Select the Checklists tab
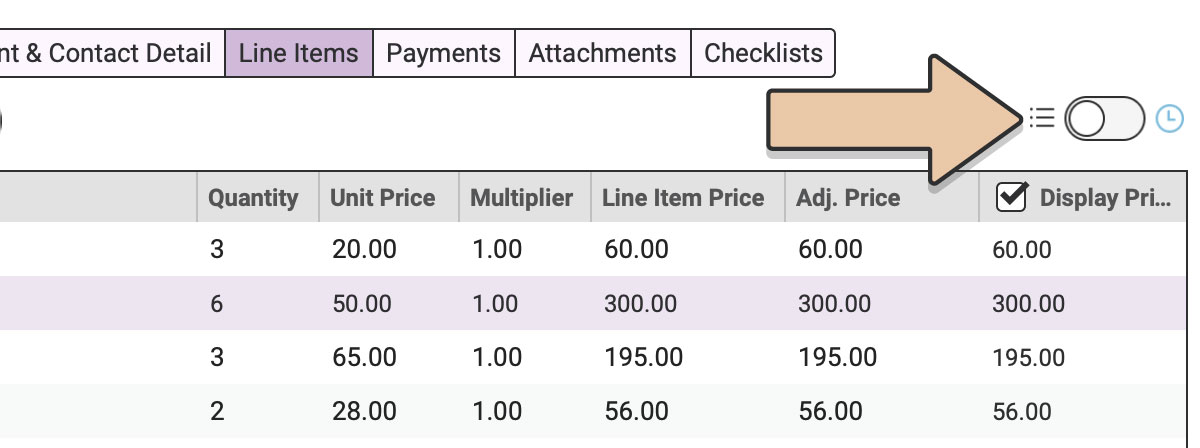This screenshot has height=448, width=1200. (x=763, y=53)
